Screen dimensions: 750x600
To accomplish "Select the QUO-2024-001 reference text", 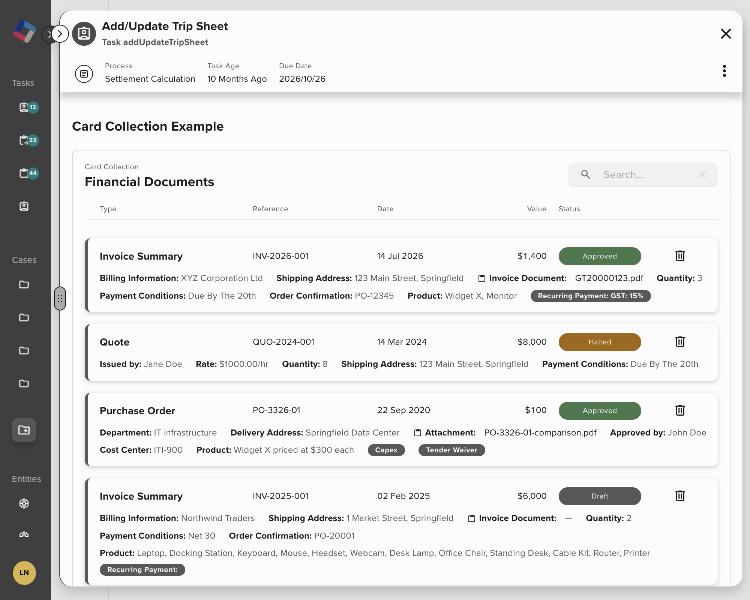I will [283, 342].
